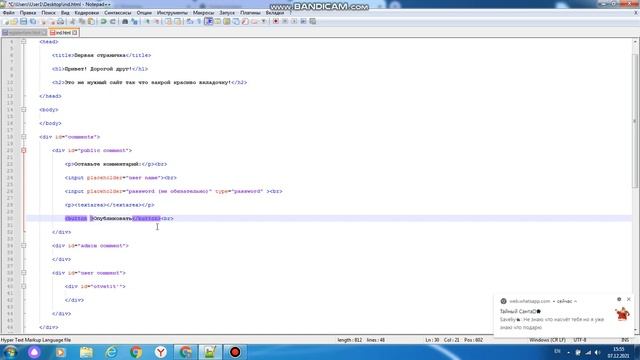Click the Save All toolbar icon
Screen dimensions: 640x360
[33, 21]
